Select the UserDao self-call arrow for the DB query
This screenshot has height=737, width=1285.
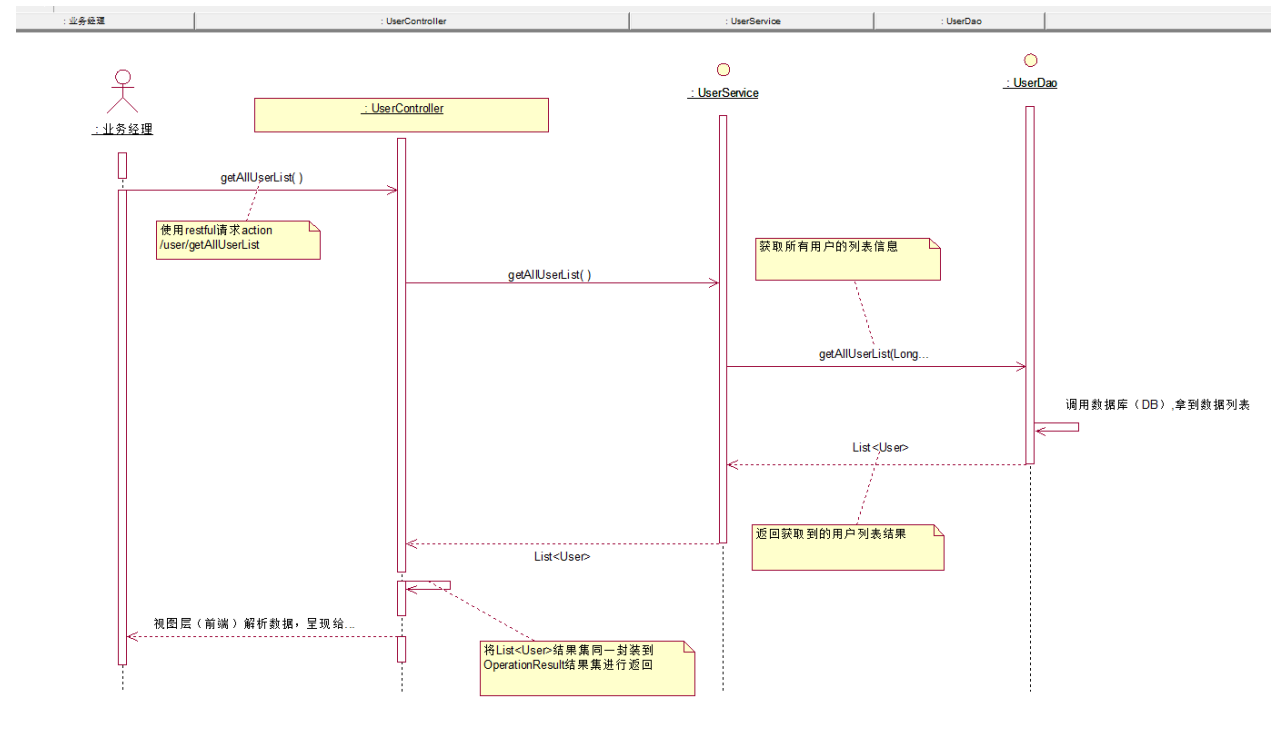point(1056,427)
